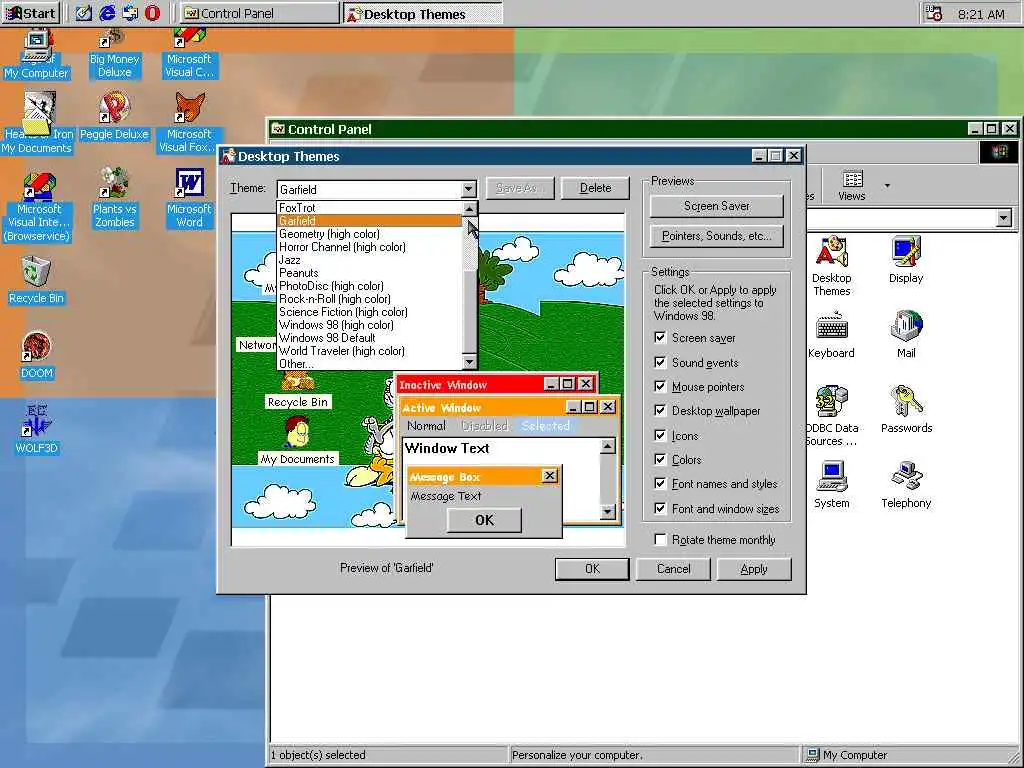Open the Microsoft Word desktop shortcut
1024x768 pixels.
[189, 198]
